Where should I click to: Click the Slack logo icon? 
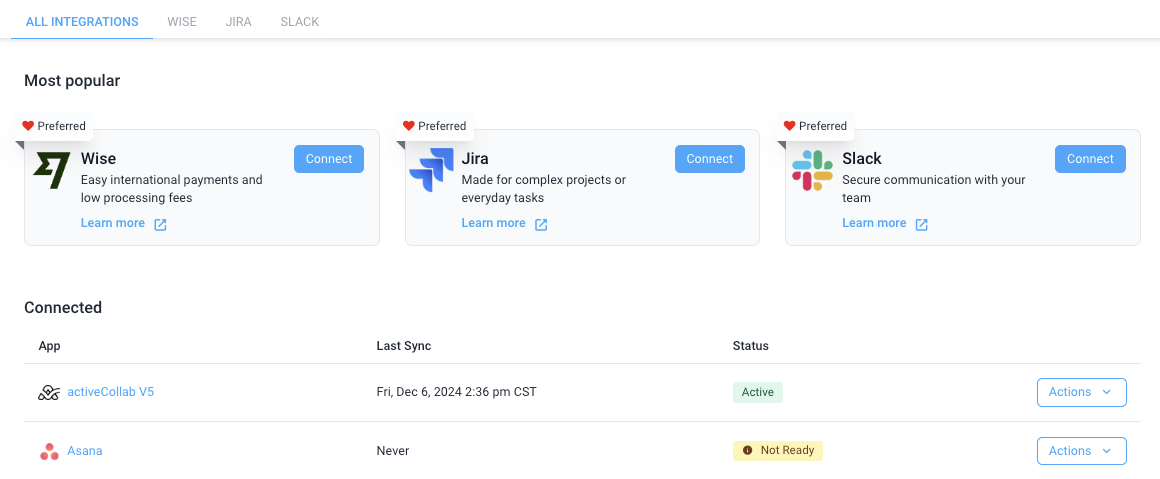[812, 170]
